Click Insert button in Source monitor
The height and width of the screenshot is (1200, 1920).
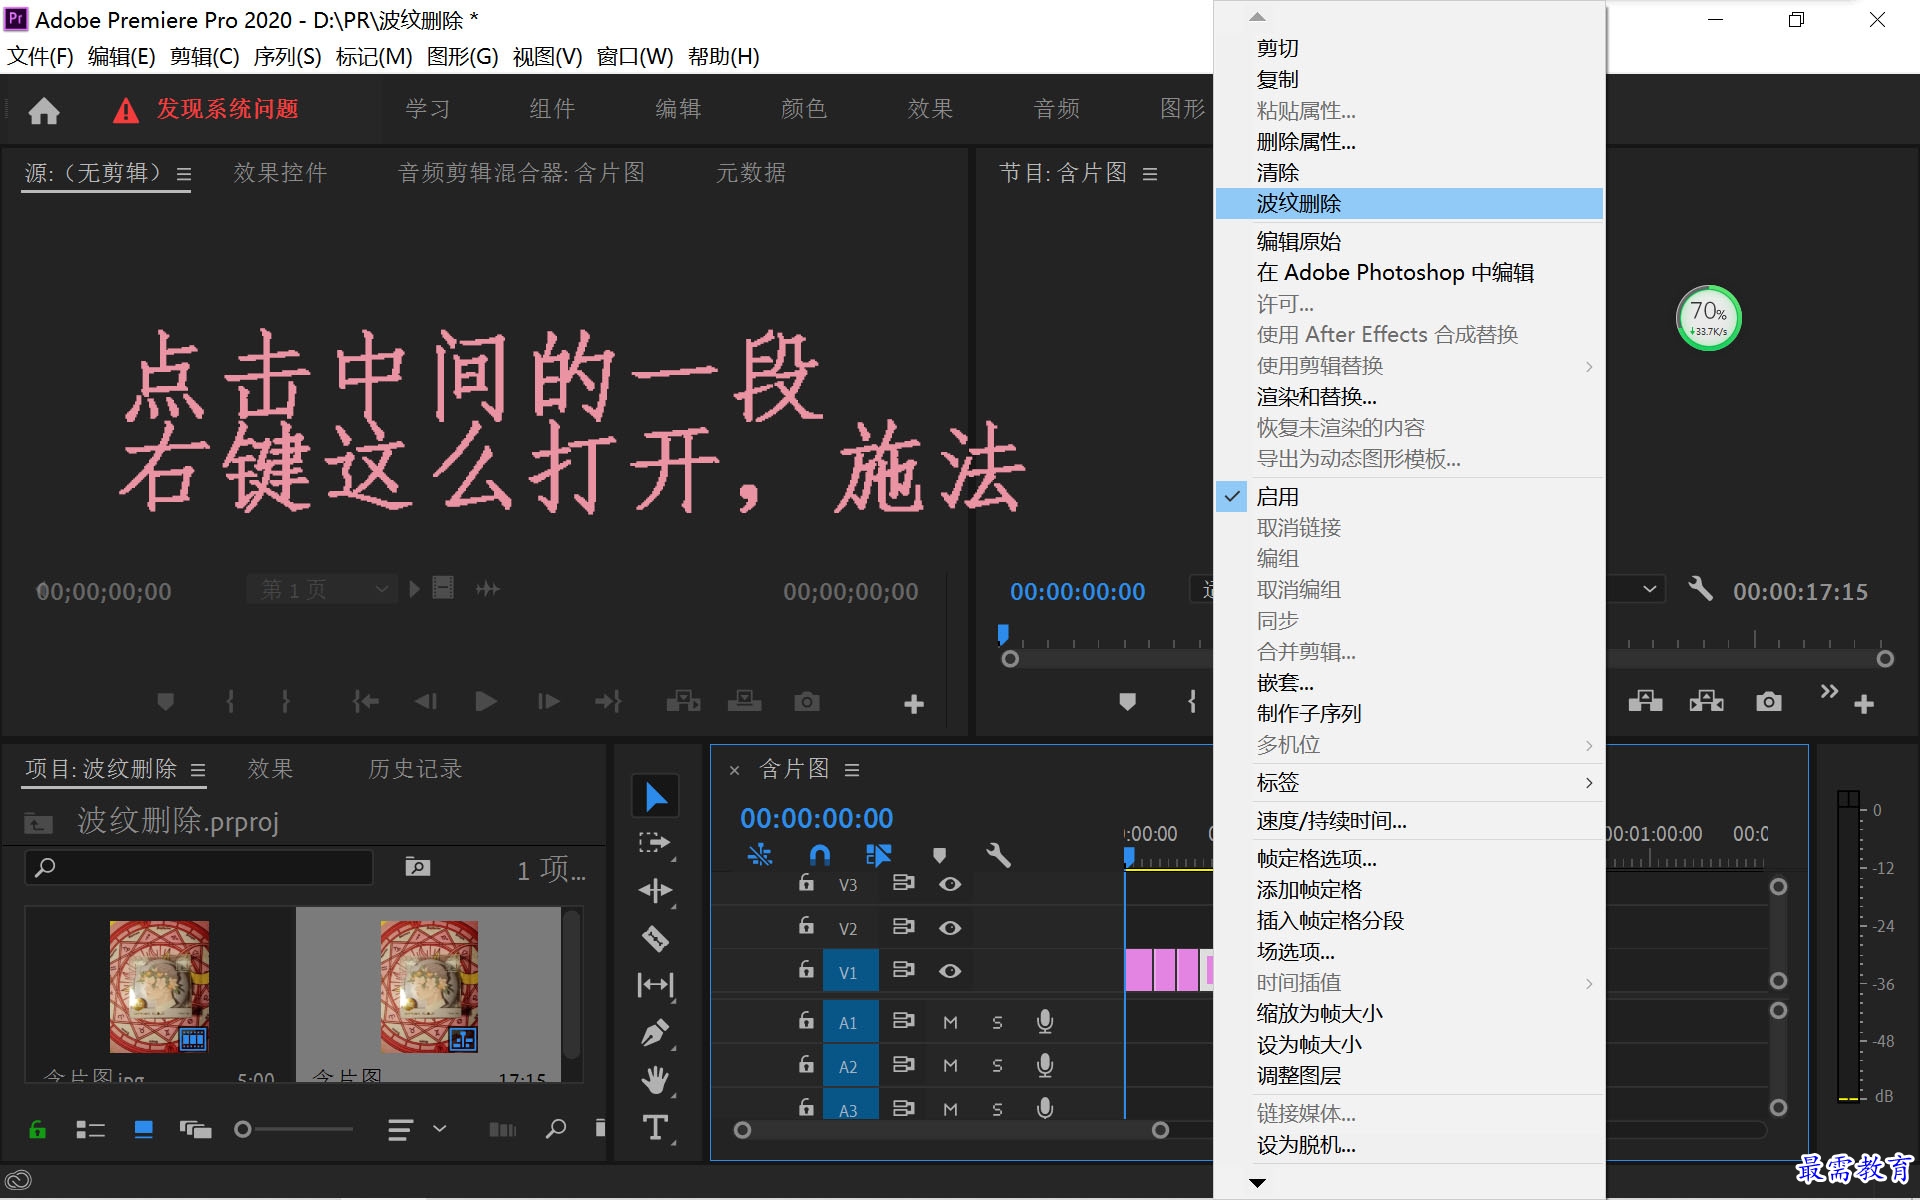[683, 702]
